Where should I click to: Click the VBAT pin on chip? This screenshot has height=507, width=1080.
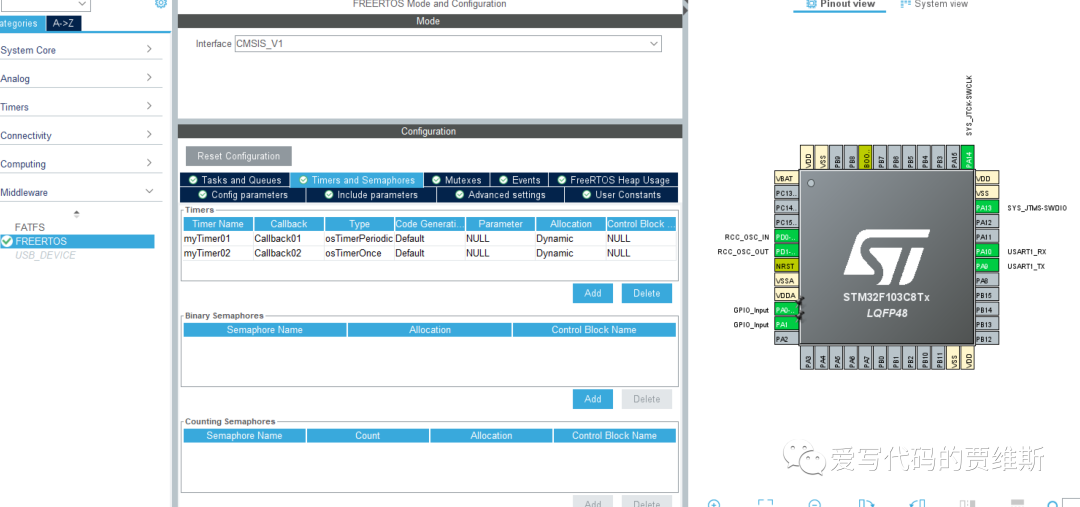pos(786,178)
